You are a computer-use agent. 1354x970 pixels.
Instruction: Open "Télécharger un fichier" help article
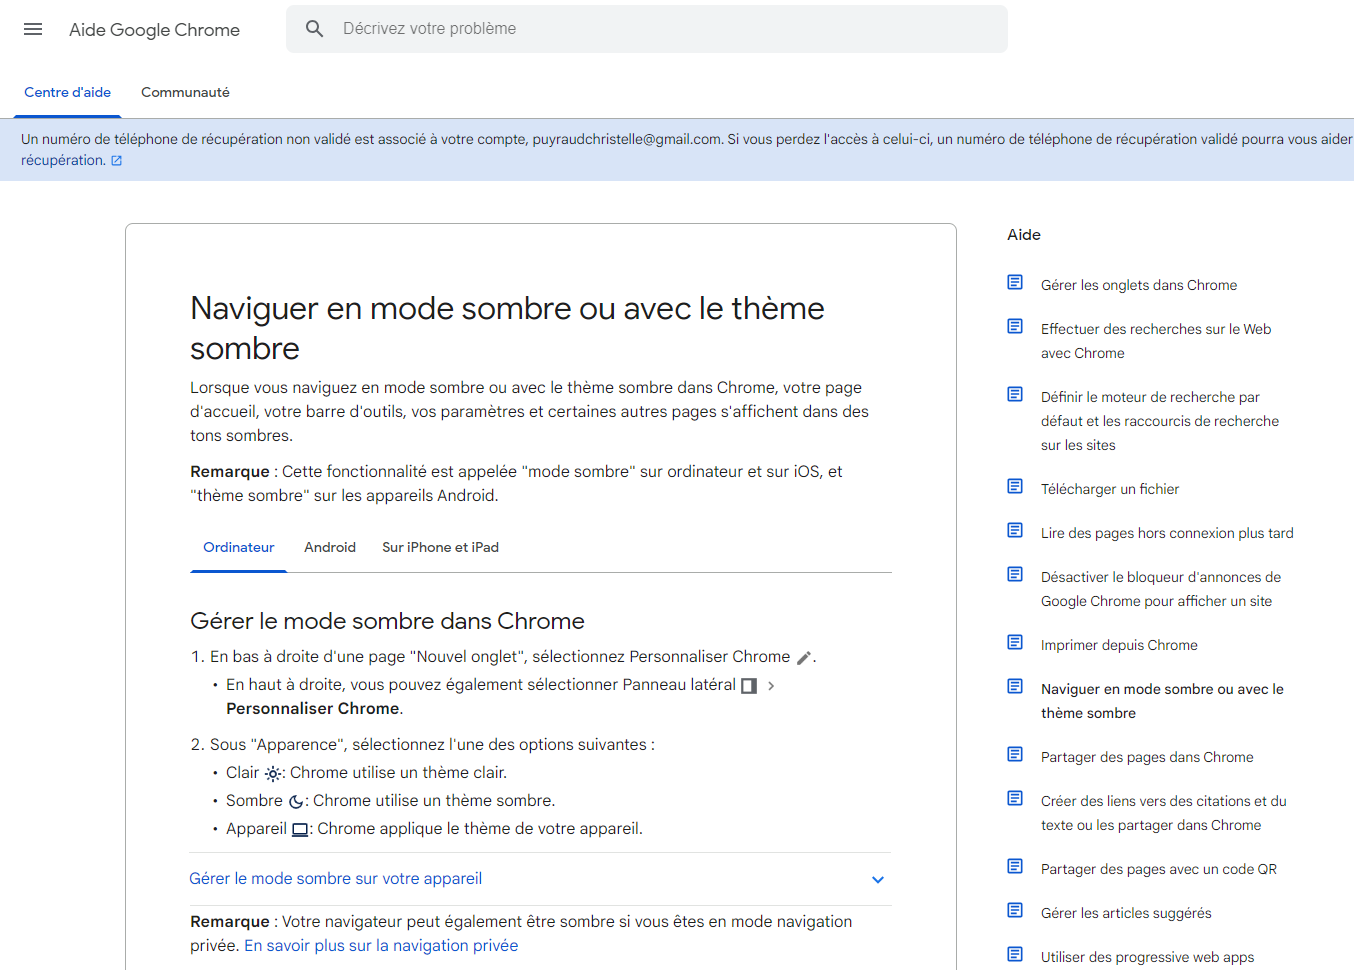[1110, 489]
